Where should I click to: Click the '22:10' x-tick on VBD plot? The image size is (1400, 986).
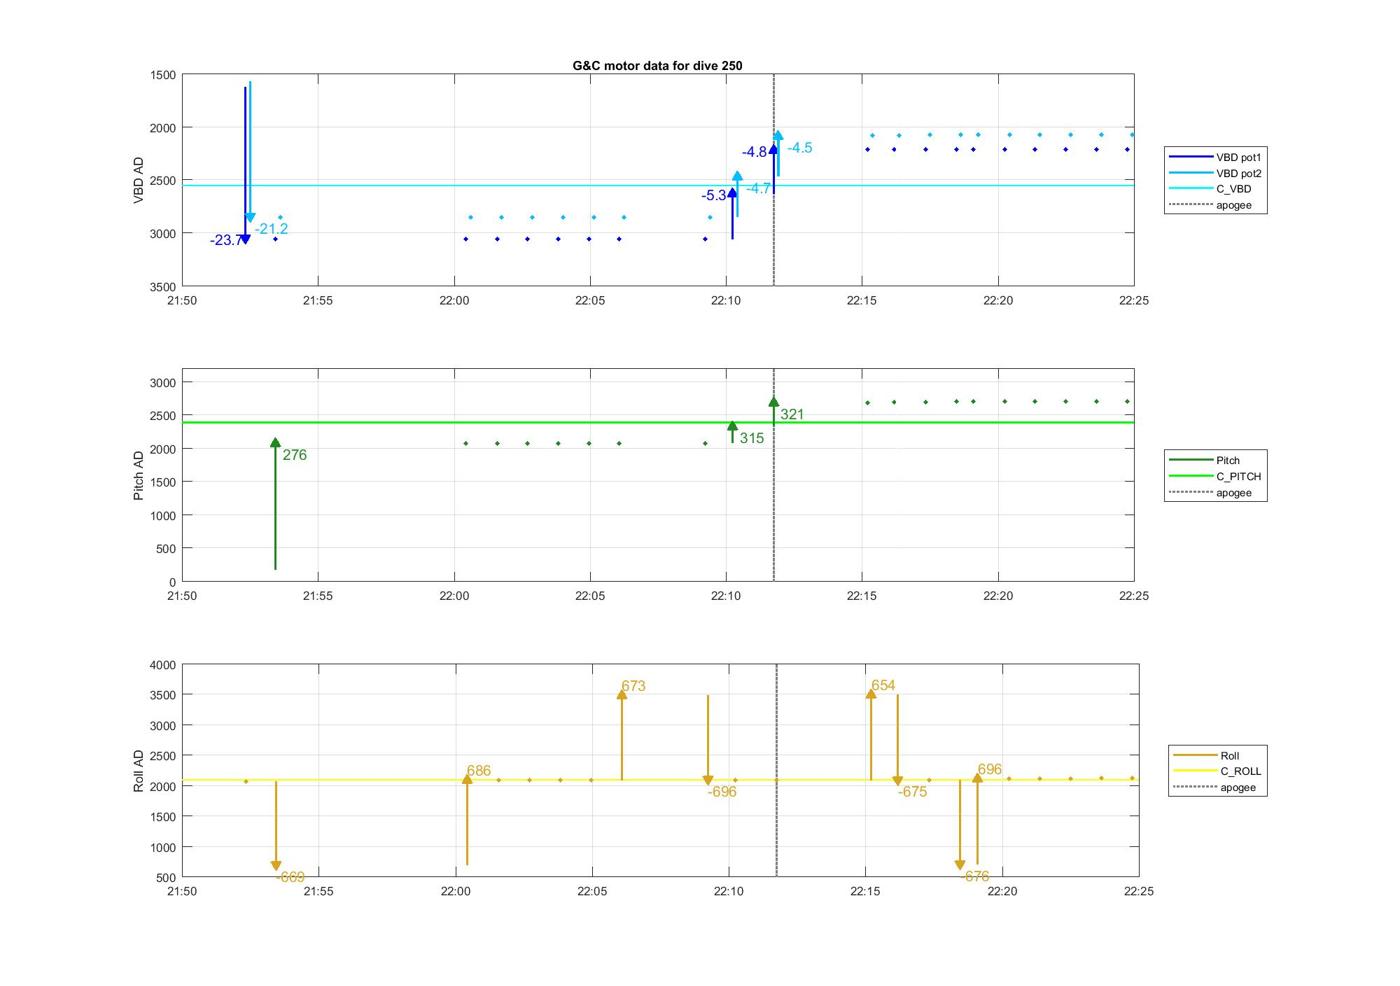pyautogui.click(x=726, y=300)
